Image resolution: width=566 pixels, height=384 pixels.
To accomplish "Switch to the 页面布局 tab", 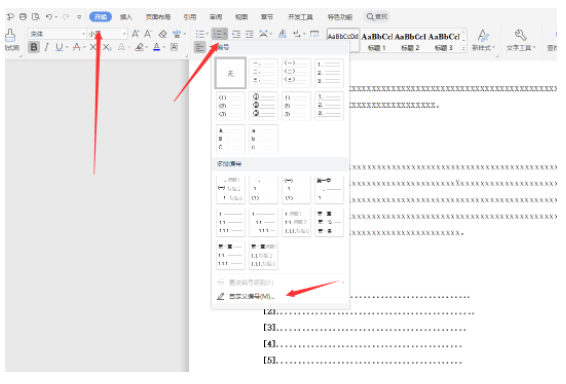I will click(x=158, y=17).
